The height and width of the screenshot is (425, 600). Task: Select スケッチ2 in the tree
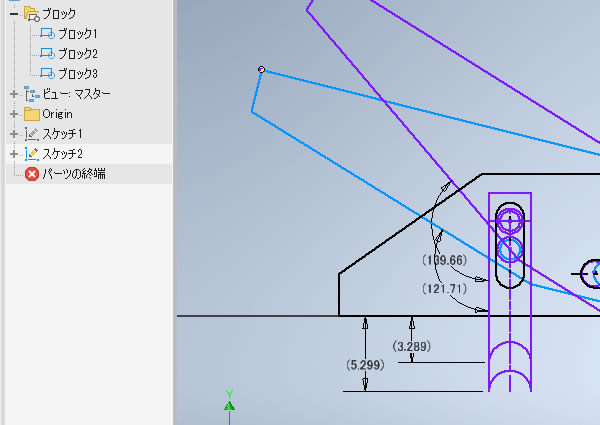[62, 154]
